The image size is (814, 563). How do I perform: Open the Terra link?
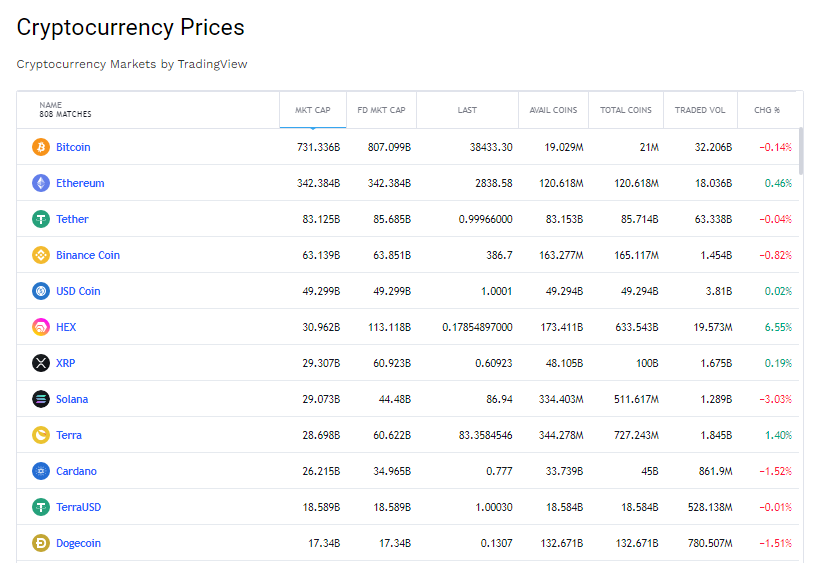(x=69, y=435)
